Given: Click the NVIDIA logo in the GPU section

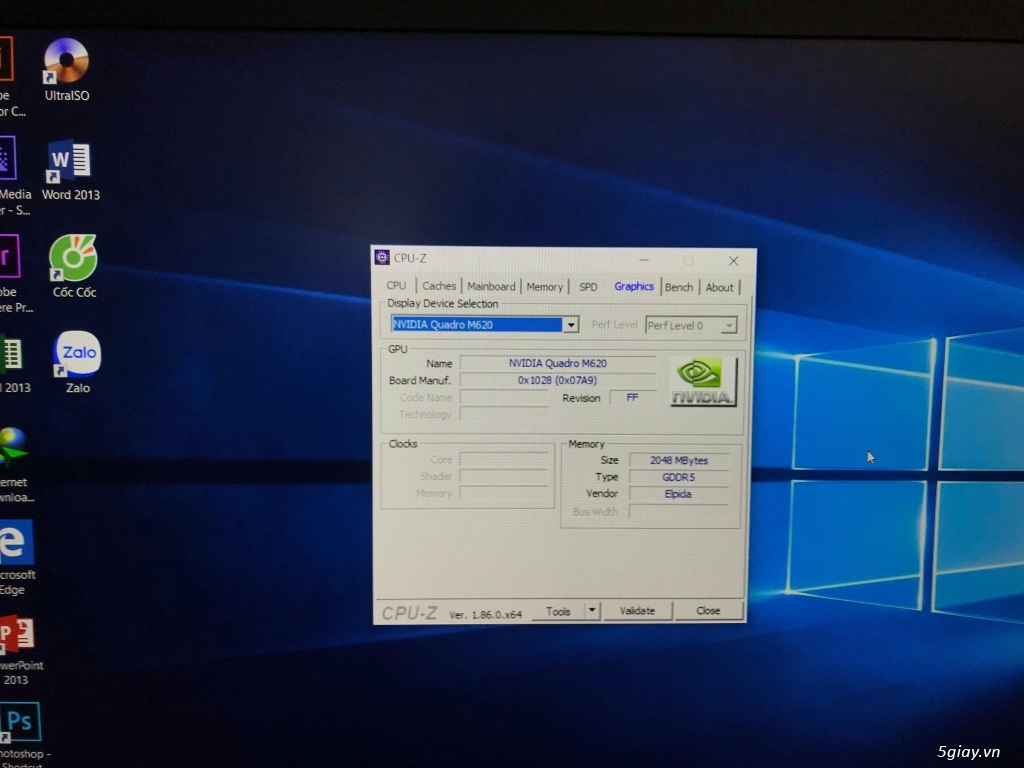Looking at the screenshot, I should pyautogui.click(x=703, y=381).
